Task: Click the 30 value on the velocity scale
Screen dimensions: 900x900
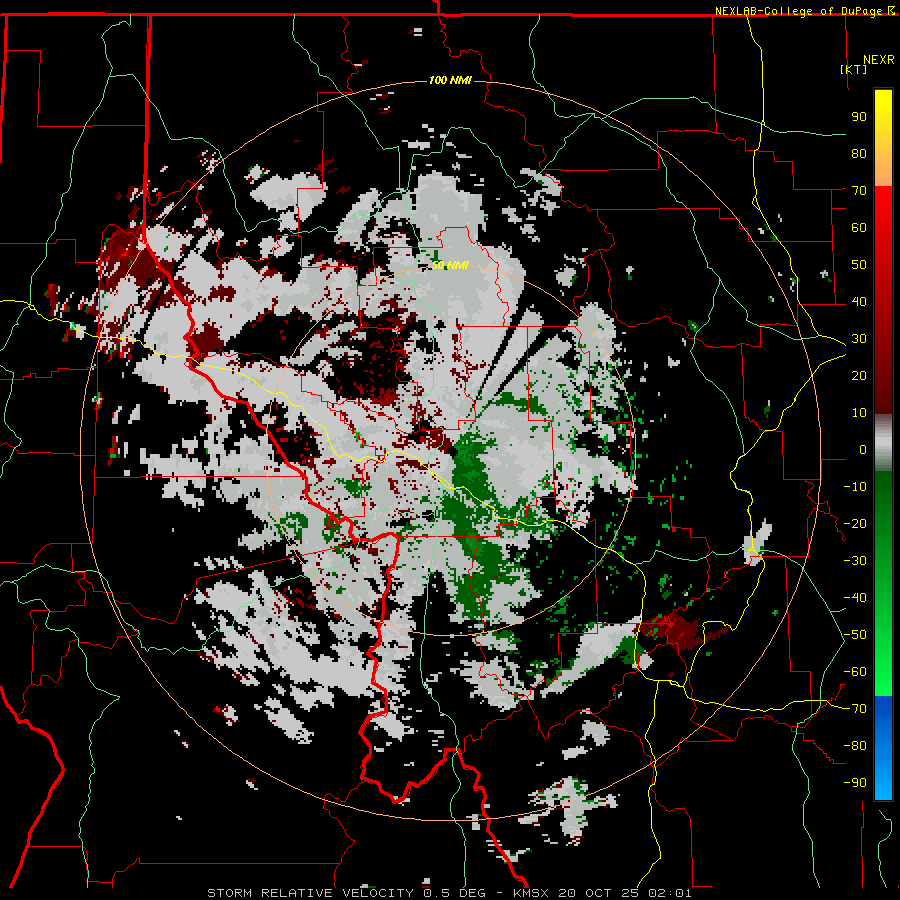Action: click(859, 339)
